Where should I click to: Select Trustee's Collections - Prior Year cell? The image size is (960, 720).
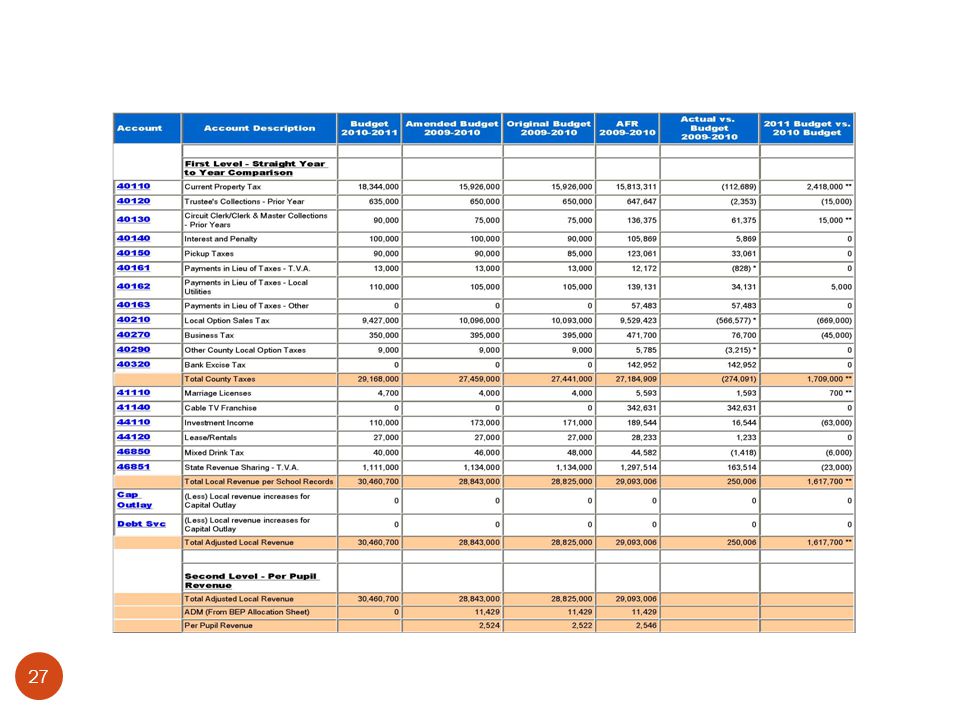[244, 201]
